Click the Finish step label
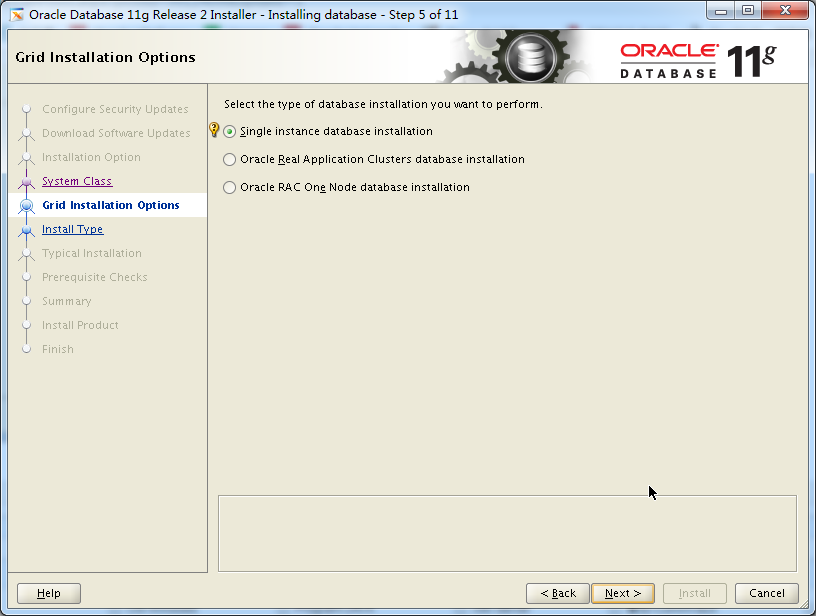This screenshot has width=816, height=616. (x=58, y=349)
